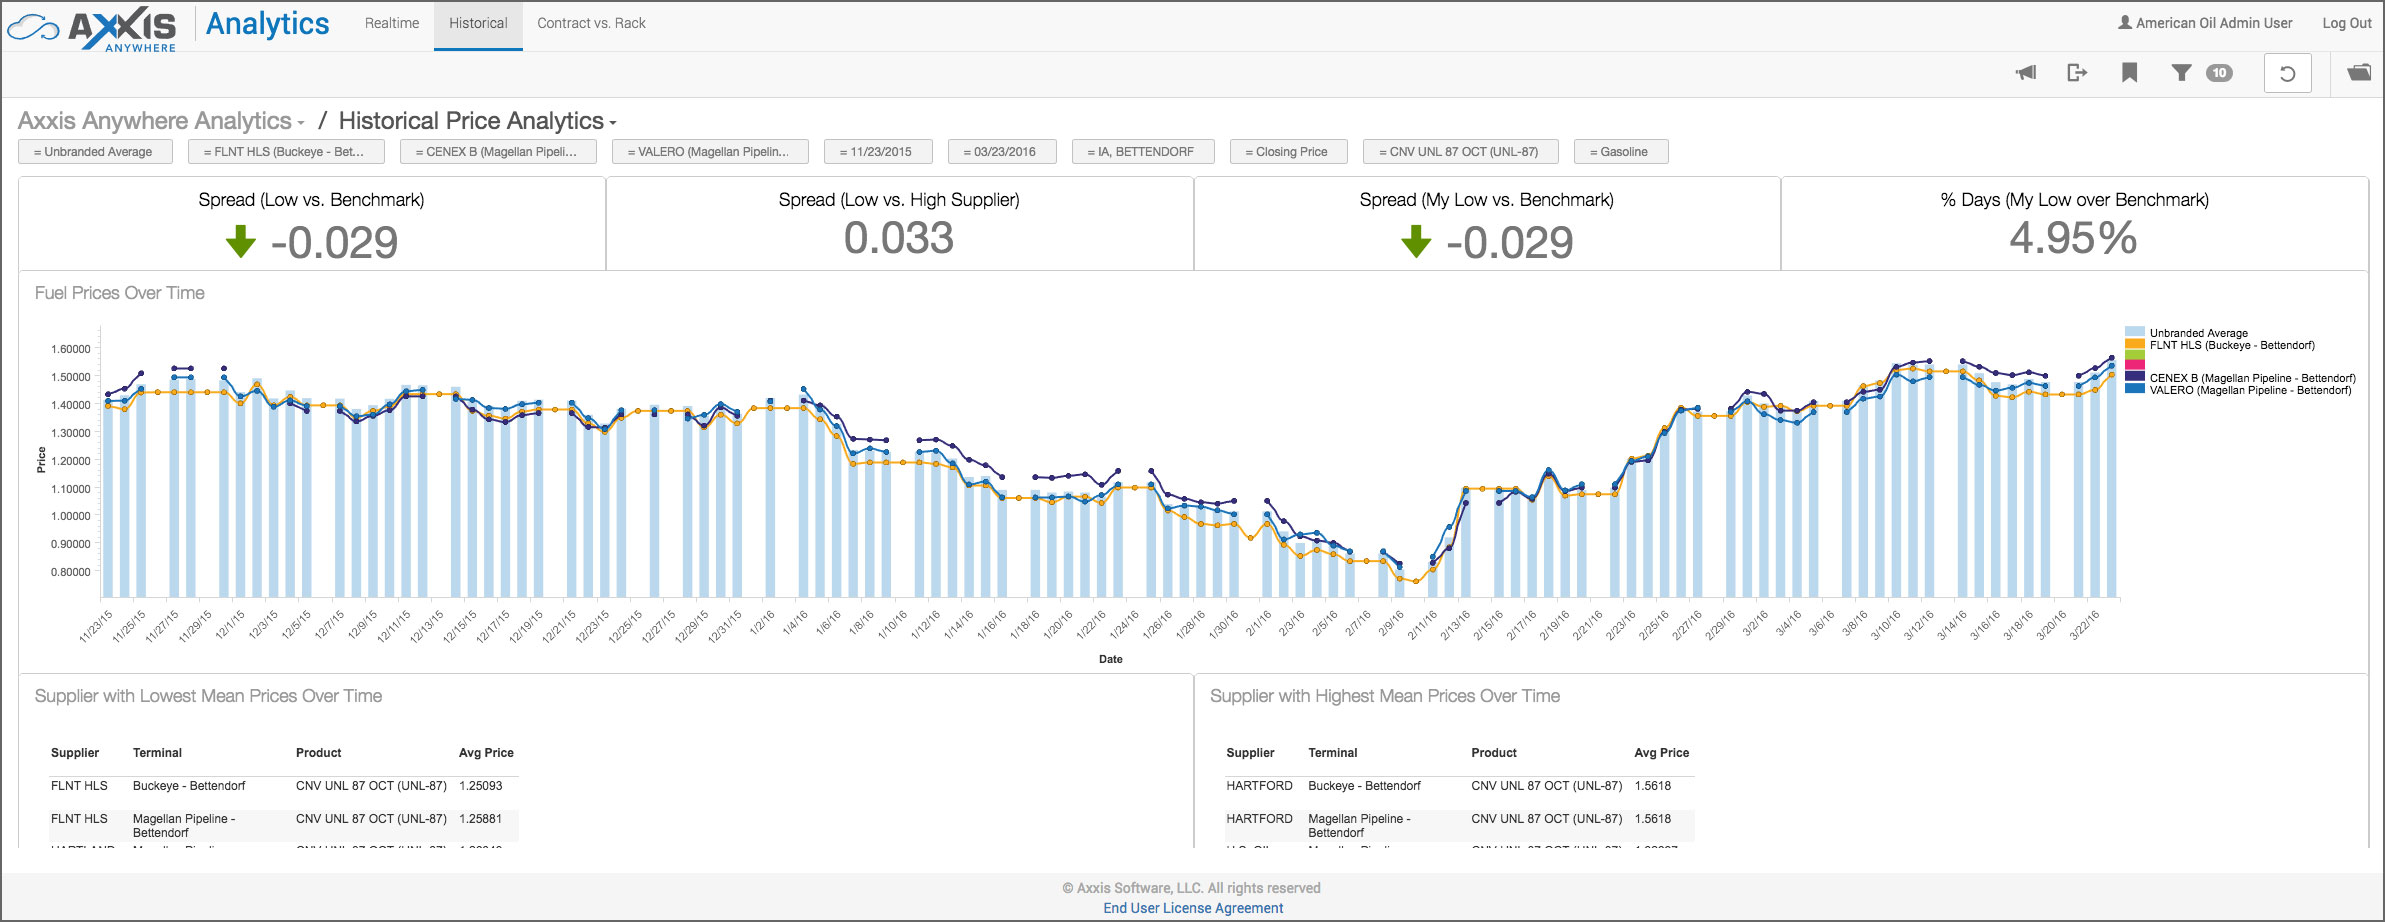
Task: Click the green legend swatch
Action: (2135, 355)
